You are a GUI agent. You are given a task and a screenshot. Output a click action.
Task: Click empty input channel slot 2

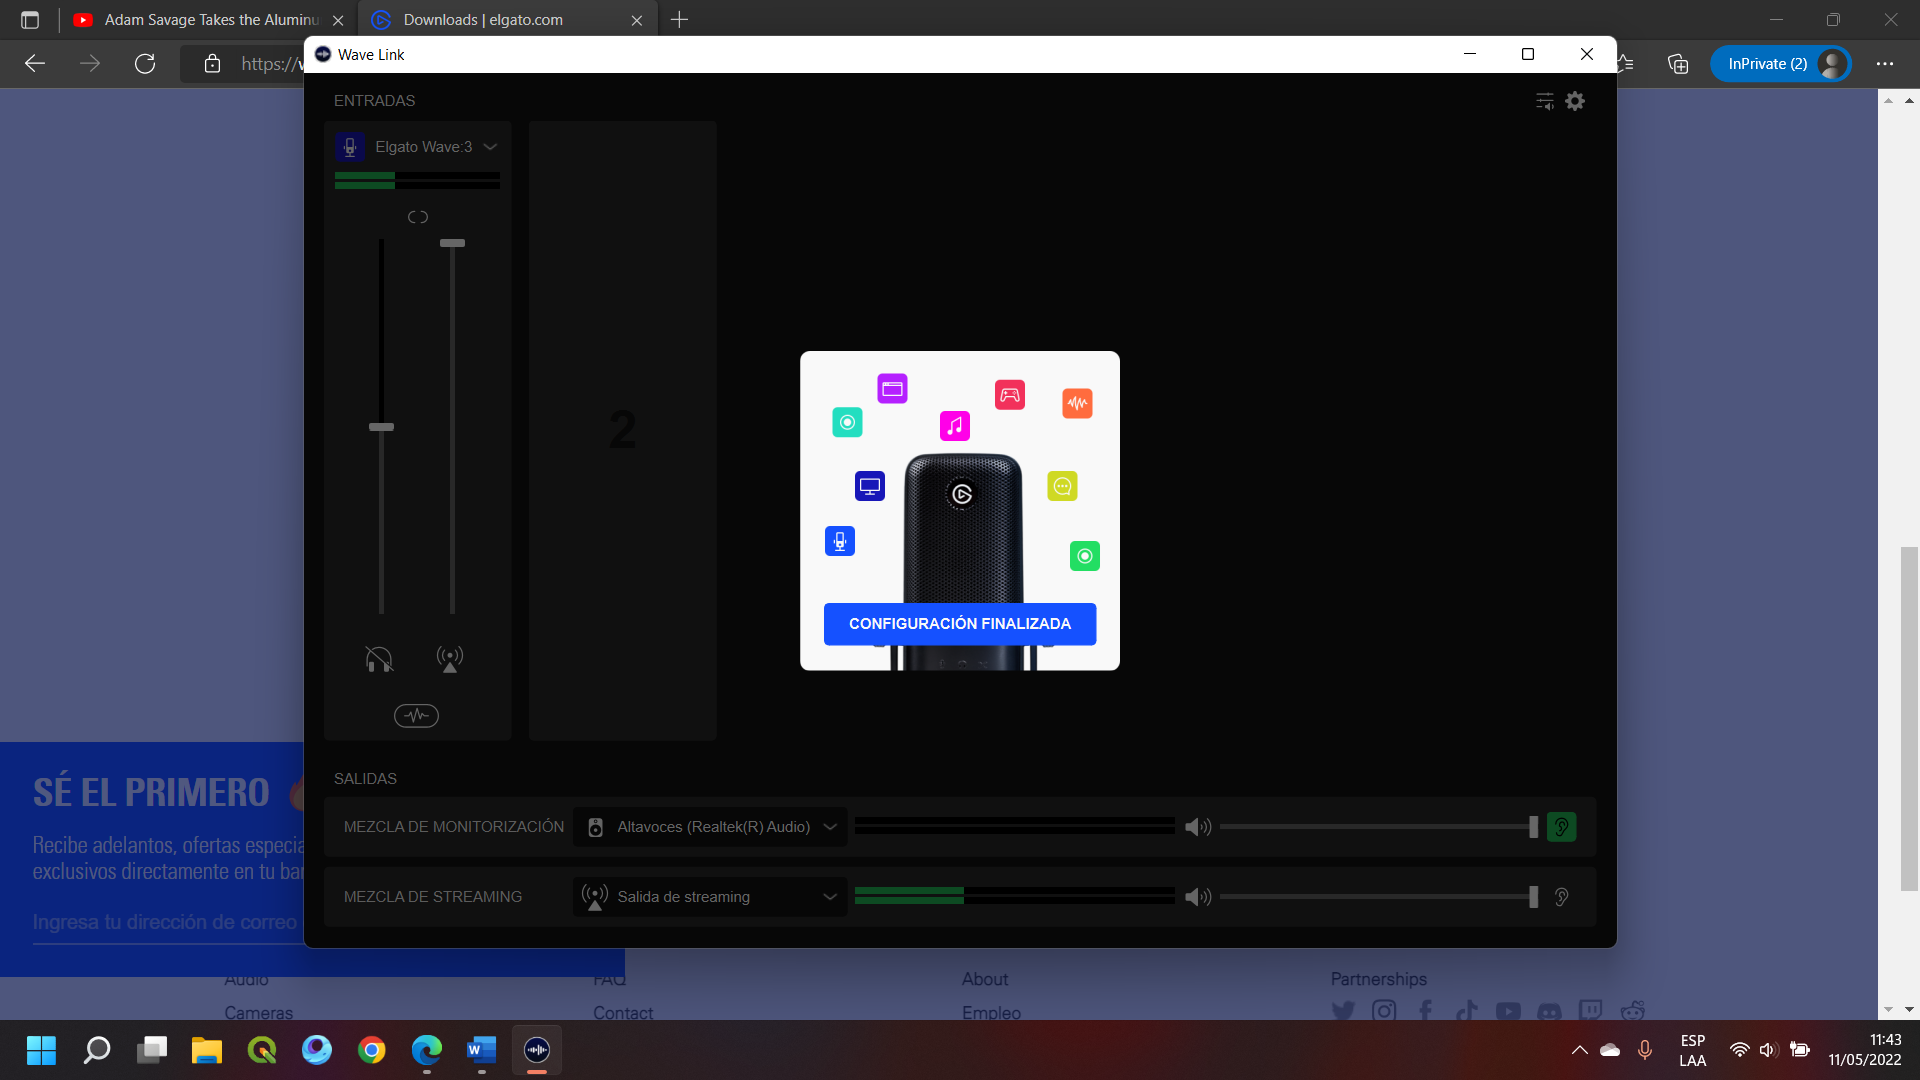click(x=622, y=431)
